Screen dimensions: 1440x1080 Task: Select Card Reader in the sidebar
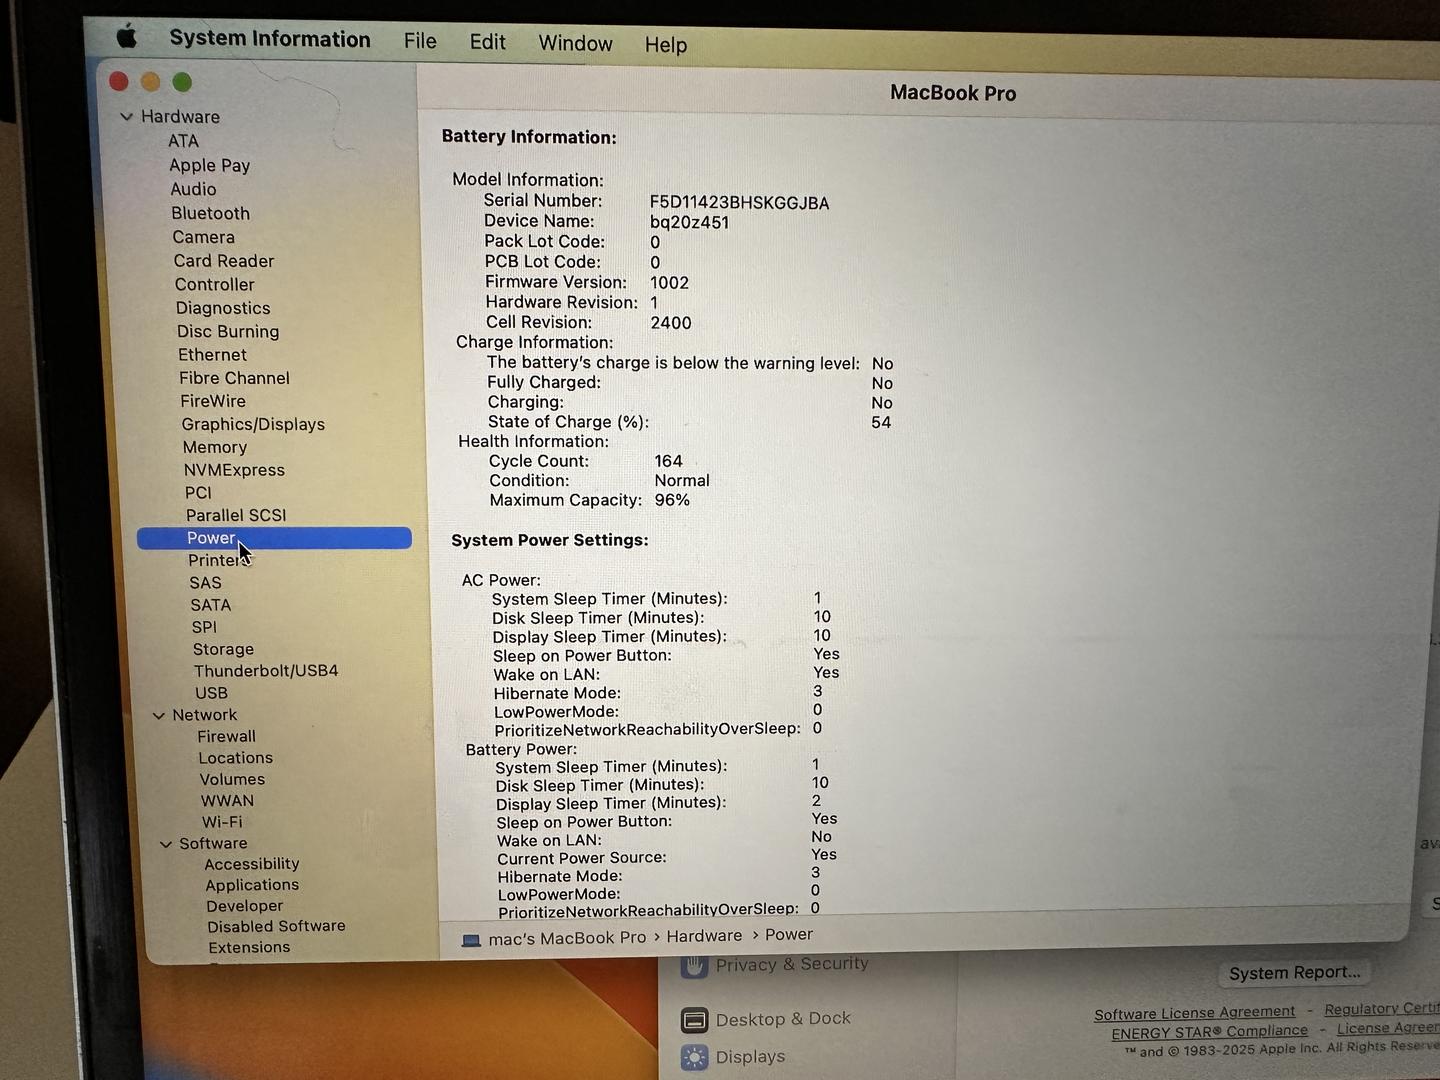click(223, 261)
